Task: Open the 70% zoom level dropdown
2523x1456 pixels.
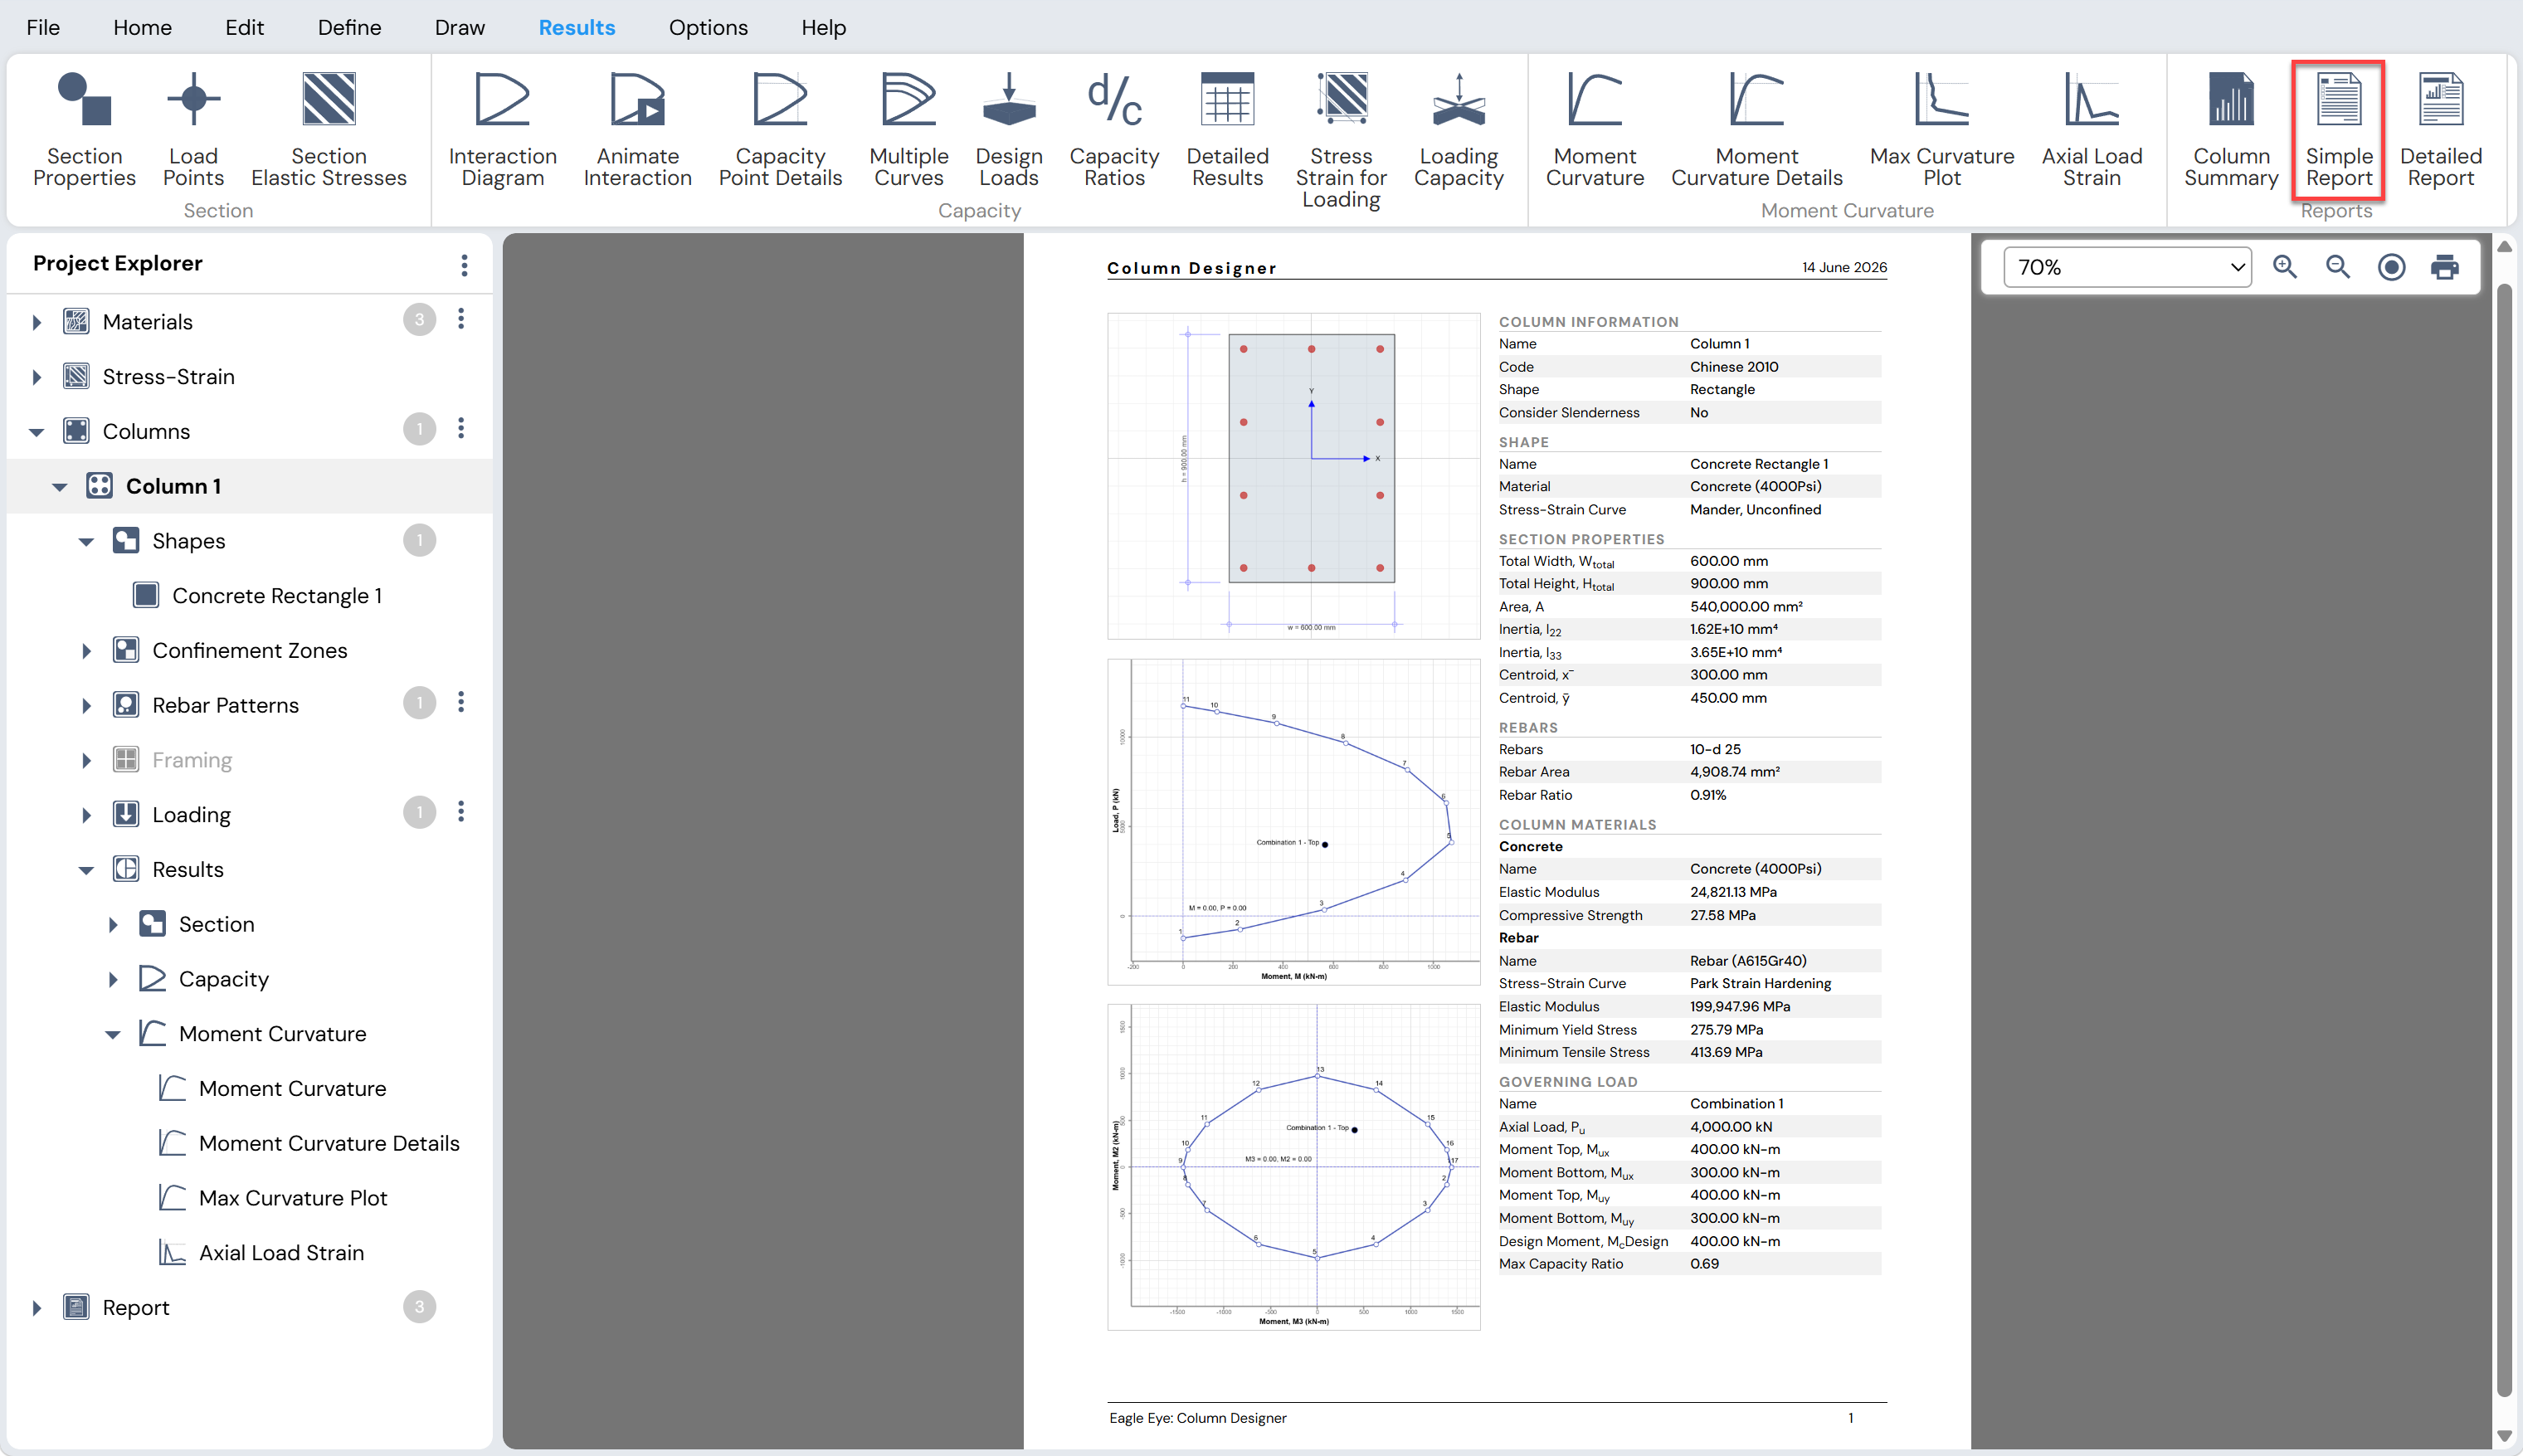Action: [x=2127, y=267]
